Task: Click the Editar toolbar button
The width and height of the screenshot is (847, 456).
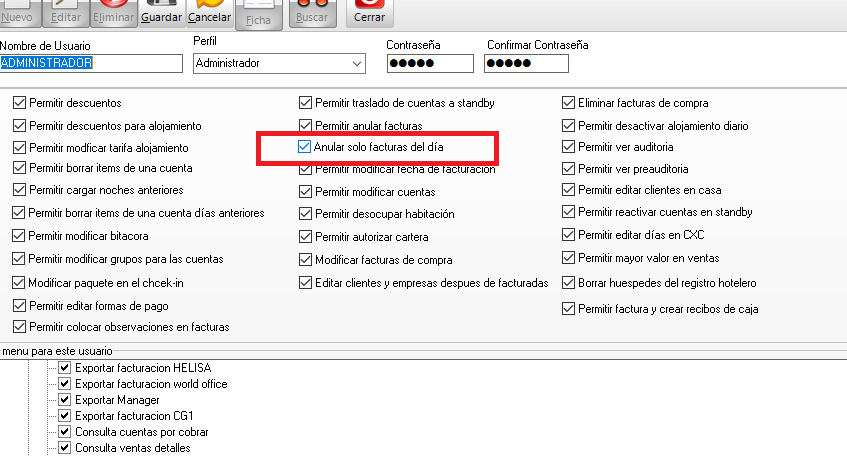Action: (x=66, y=12)
